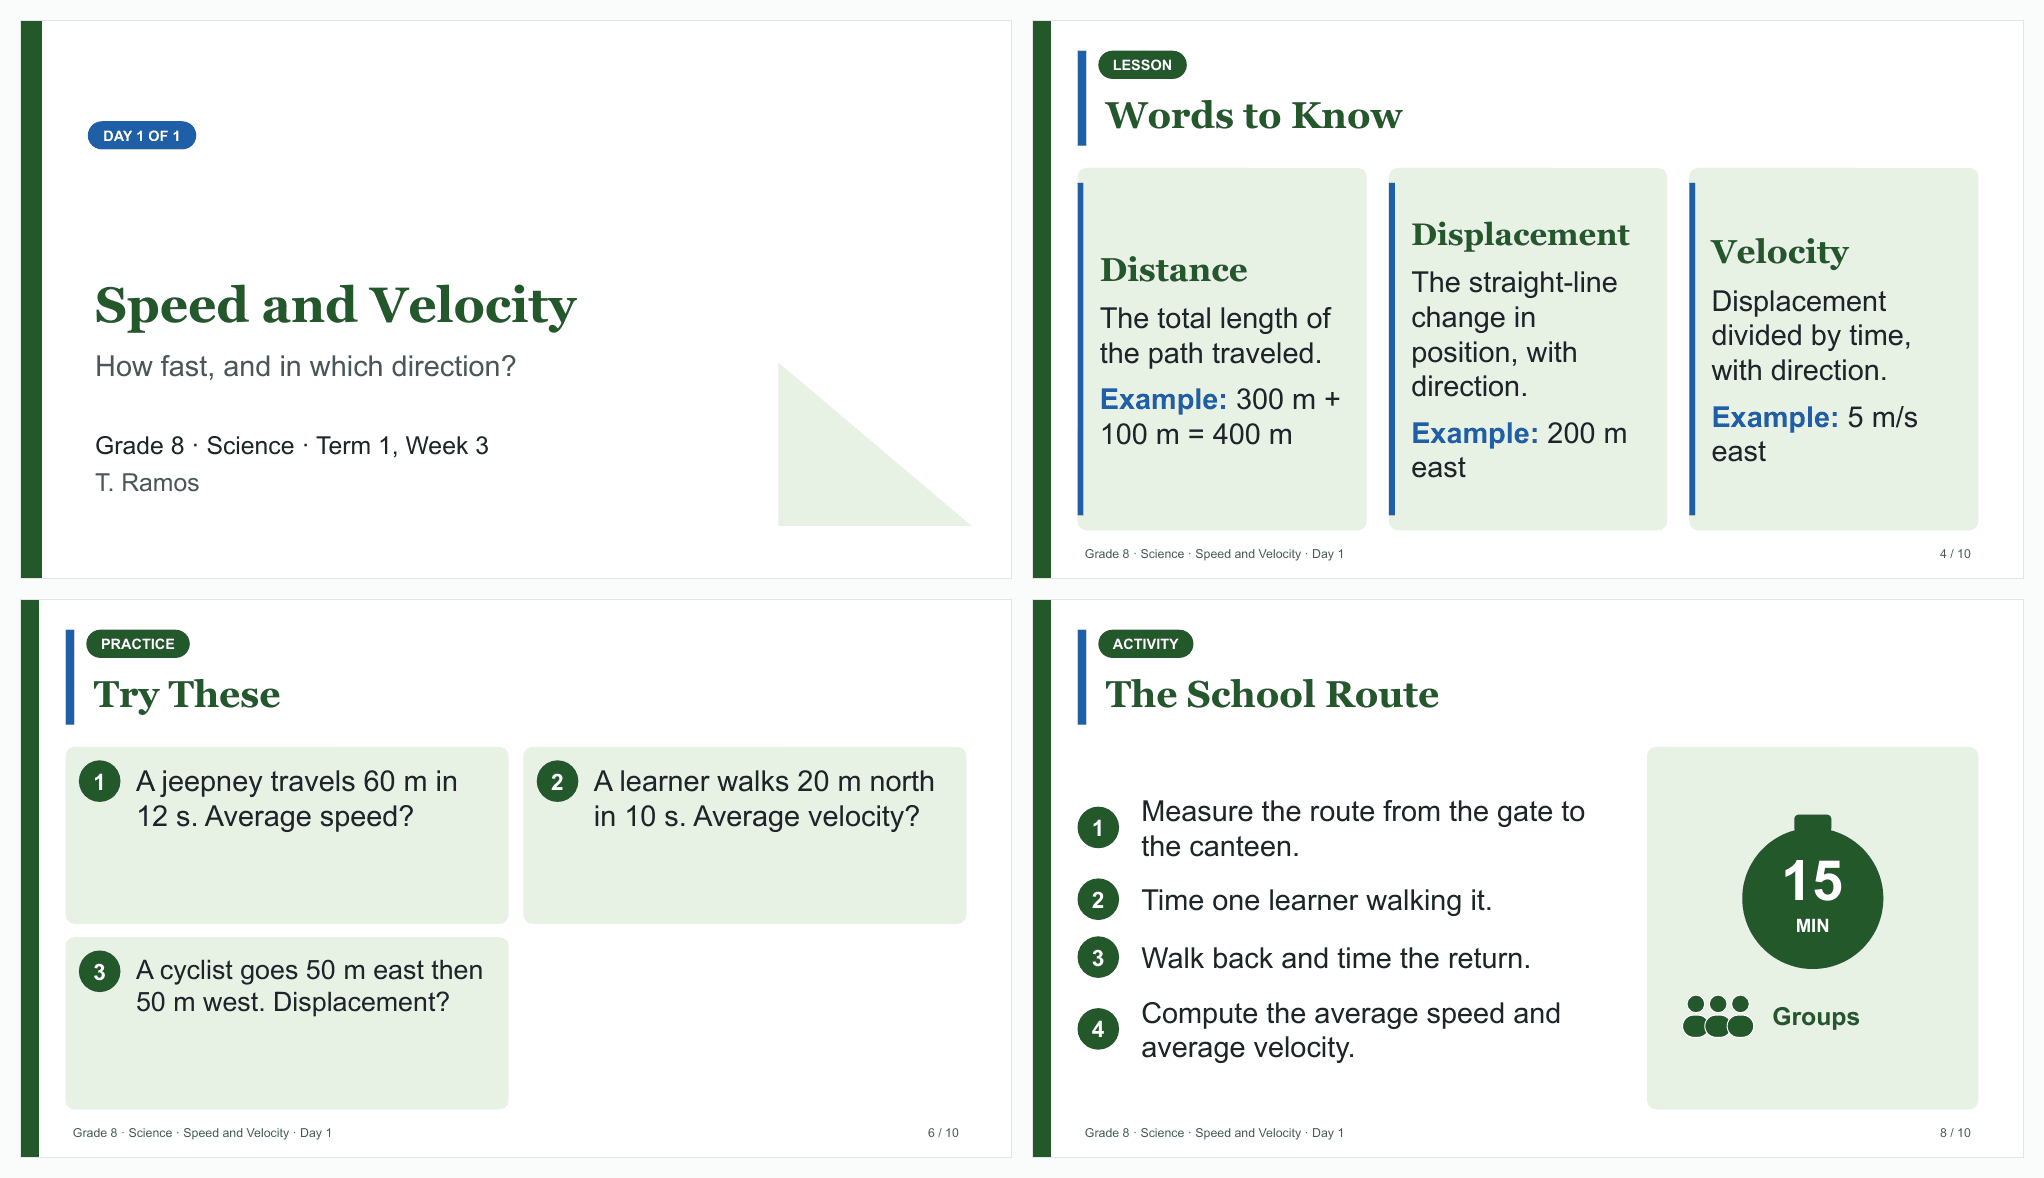Click the Groups people icon

point(1717,1016)
